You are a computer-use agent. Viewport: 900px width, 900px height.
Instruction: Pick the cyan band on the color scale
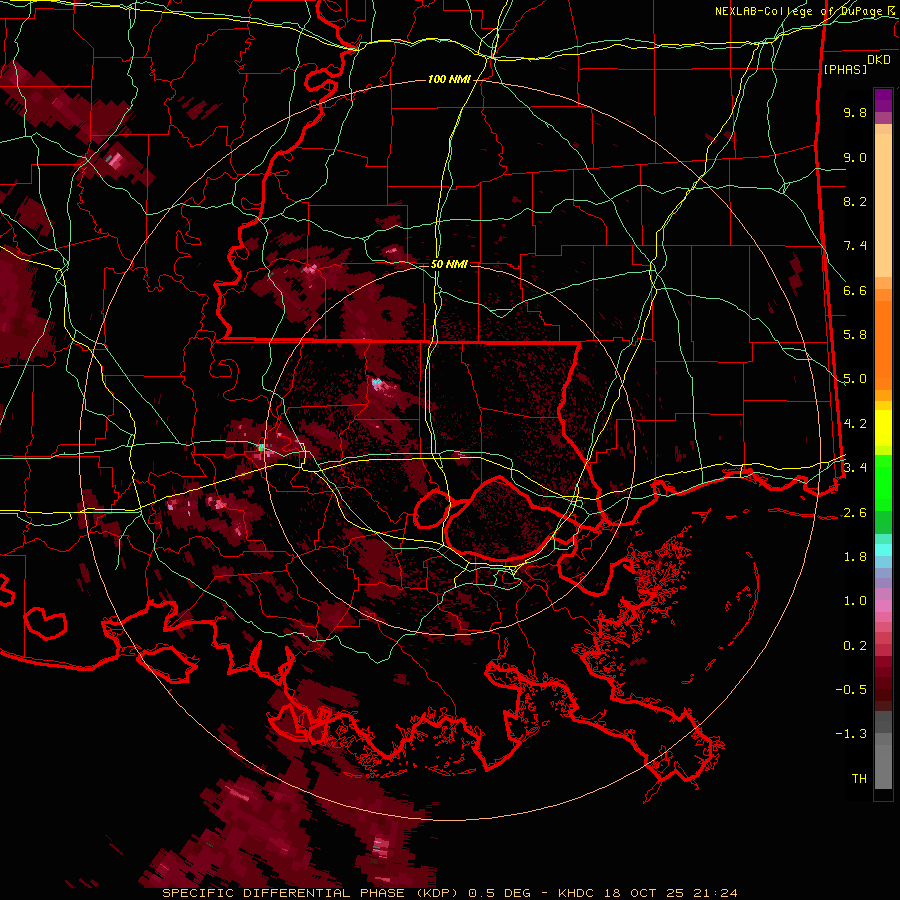[883, 550]
